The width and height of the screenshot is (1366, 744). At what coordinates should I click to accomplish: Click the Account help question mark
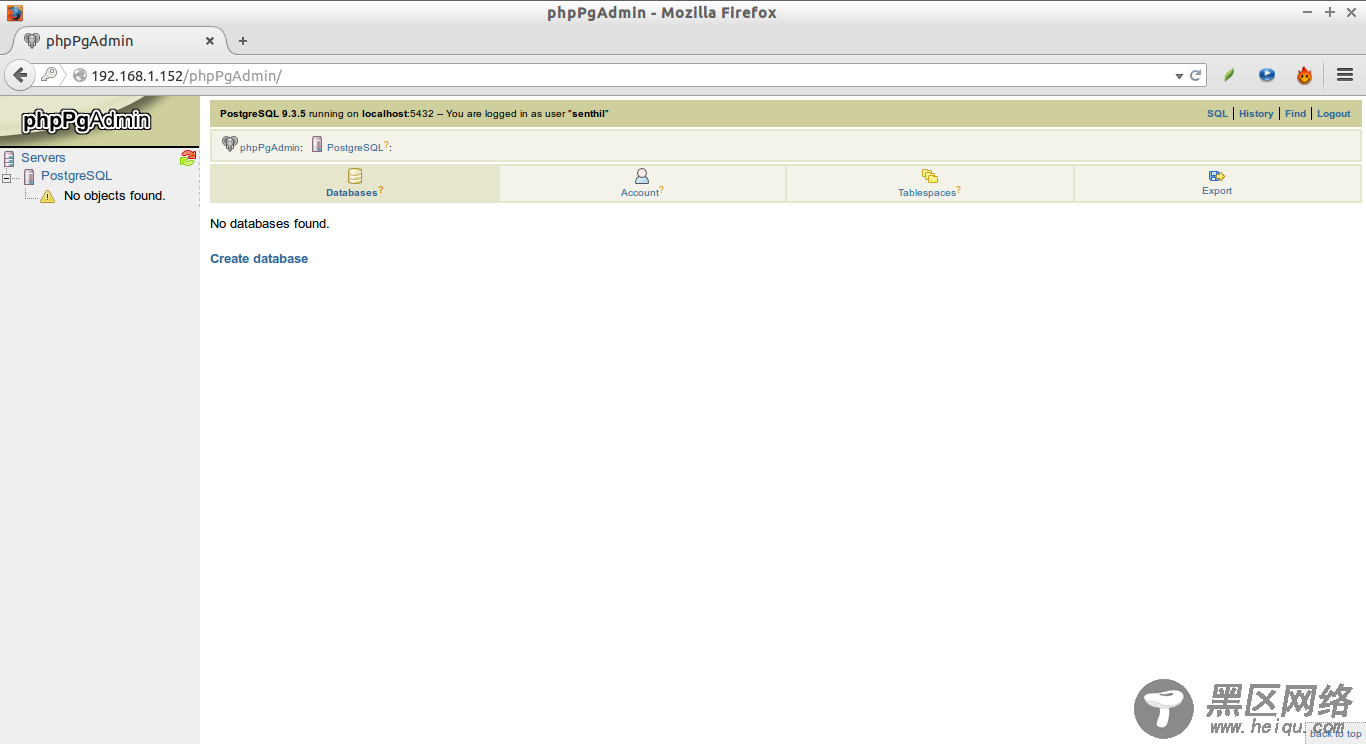tap(662, 189)
